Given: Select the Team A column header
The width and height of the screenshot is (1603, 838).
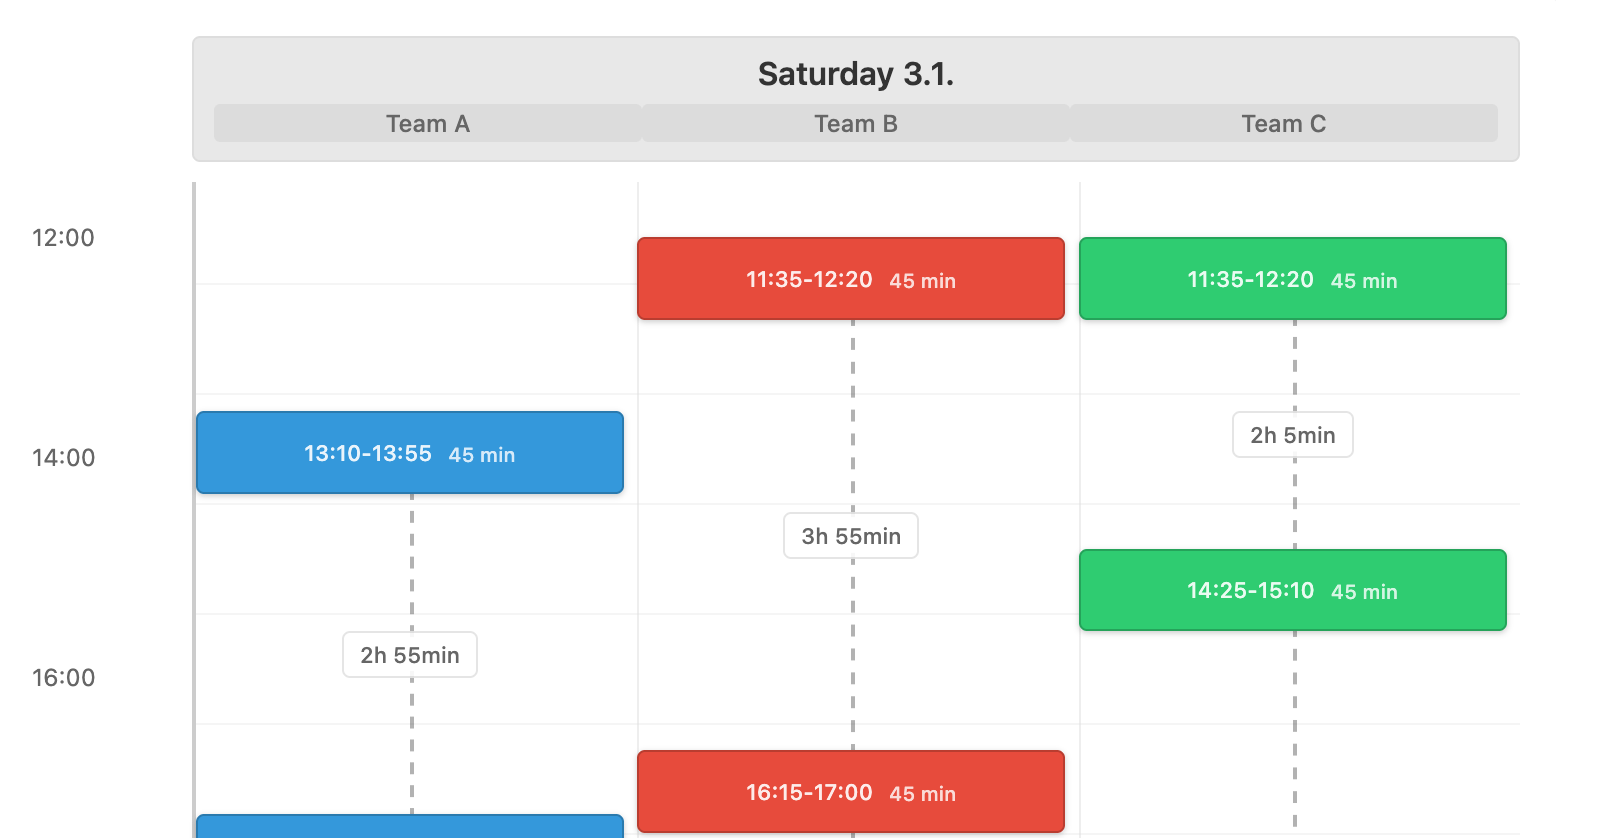Looking at the screenshot, I should click(x=427, y=124).
